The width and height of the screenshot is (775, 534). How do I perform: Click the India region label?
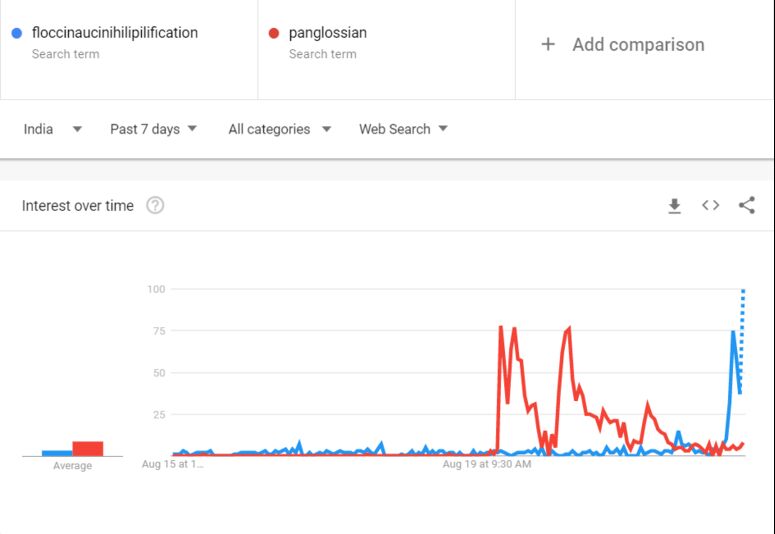[x=38, y=129]
